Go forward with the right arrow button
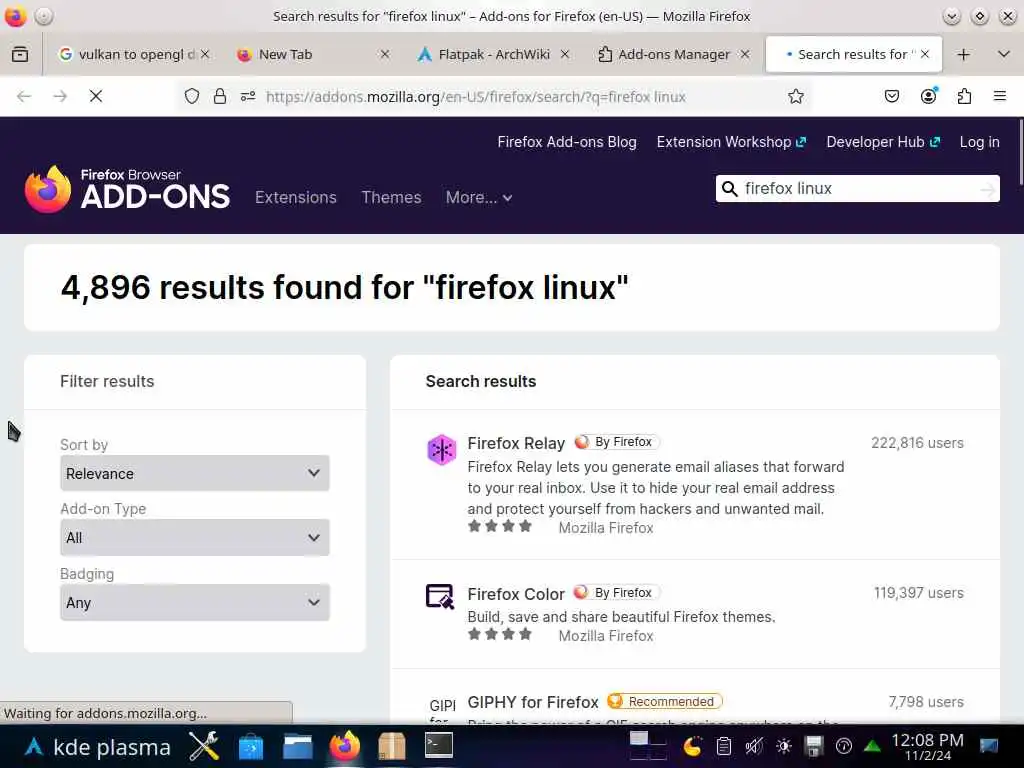1024x768 pixels. click(x=60, y=97)
